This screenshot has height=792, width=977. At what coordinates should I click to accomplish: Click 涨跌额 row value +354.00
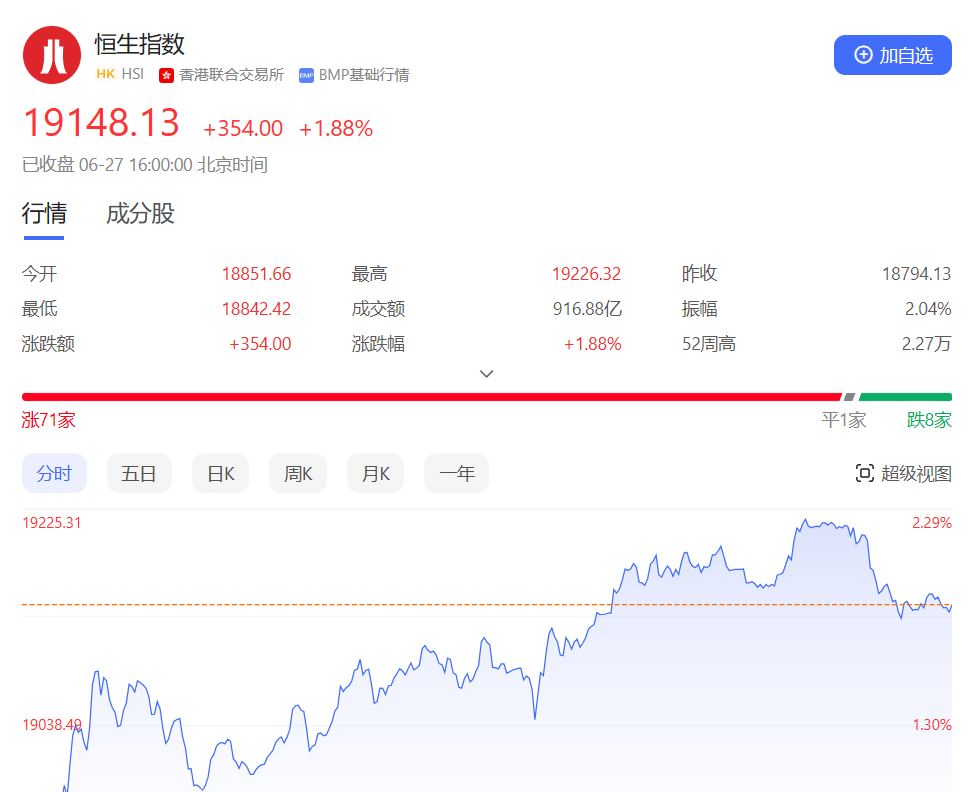pos(260,343)
